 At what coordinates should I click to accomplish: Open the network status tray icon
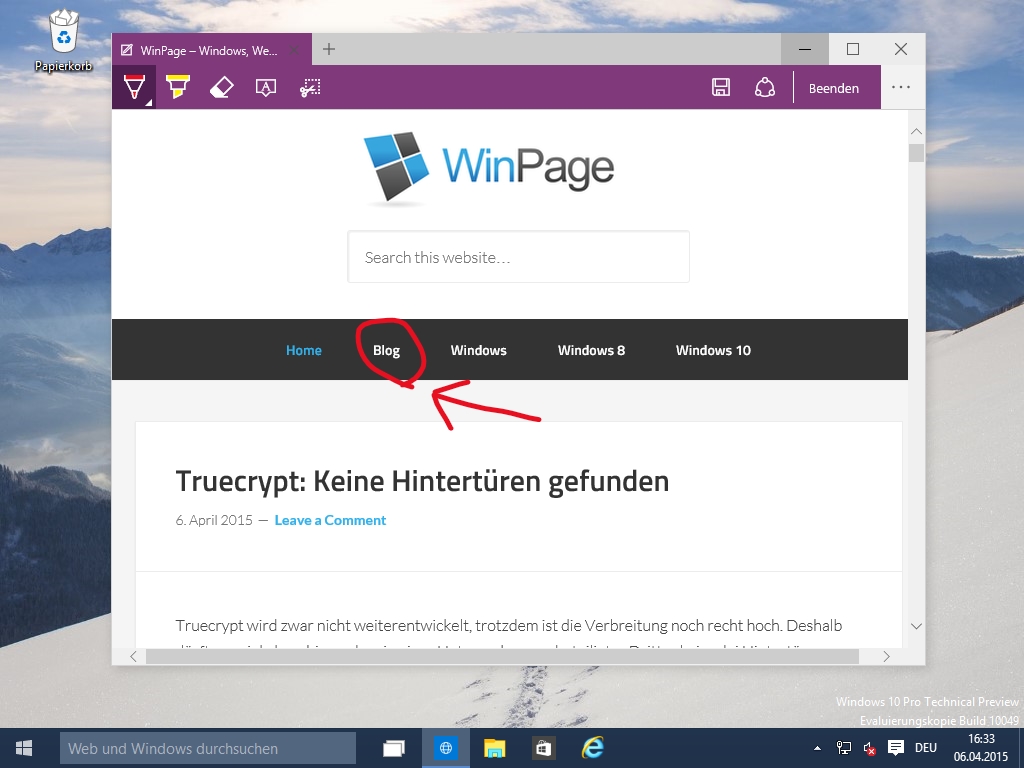point(844,748)
